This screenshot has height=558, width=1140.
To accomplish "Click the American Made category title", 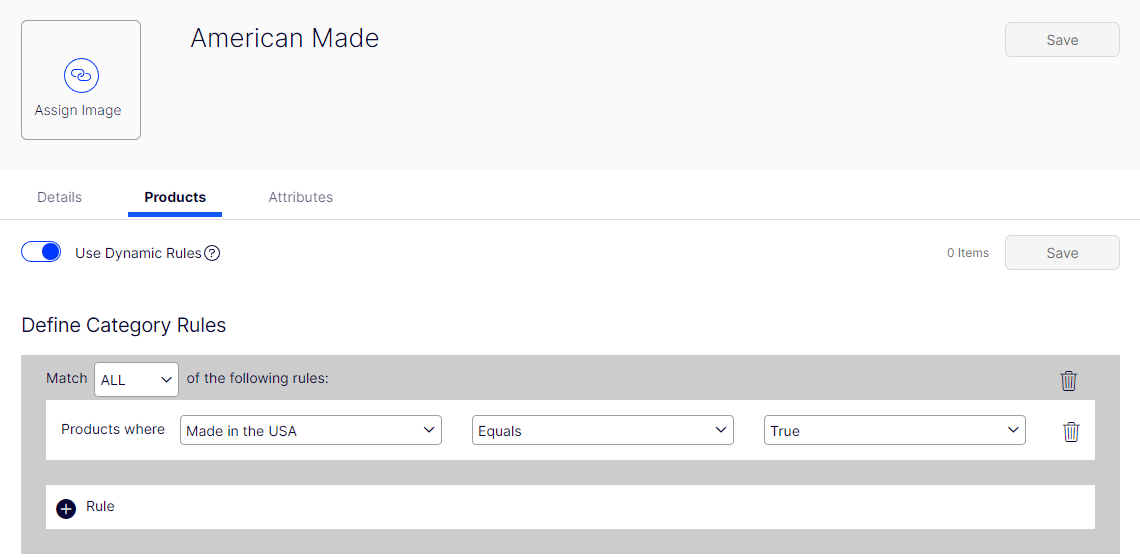I will [x=285, y=39].
